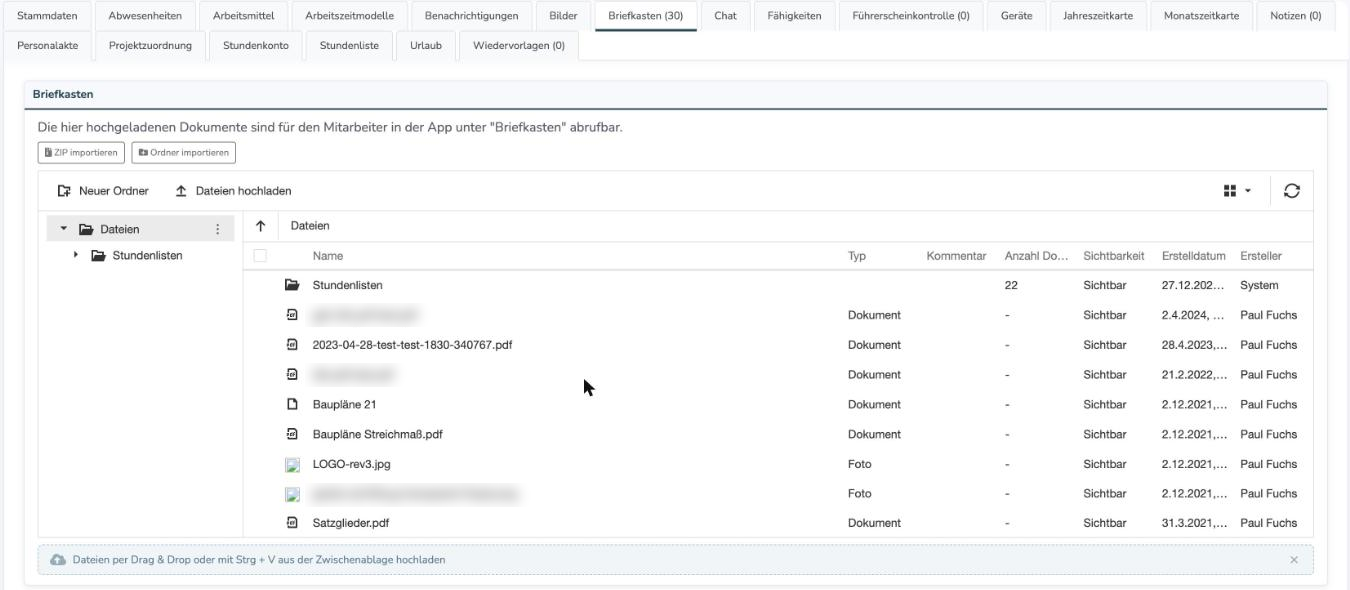Select the Briefkasten (30) tab
1350x590 pixels.
point(645,16)
